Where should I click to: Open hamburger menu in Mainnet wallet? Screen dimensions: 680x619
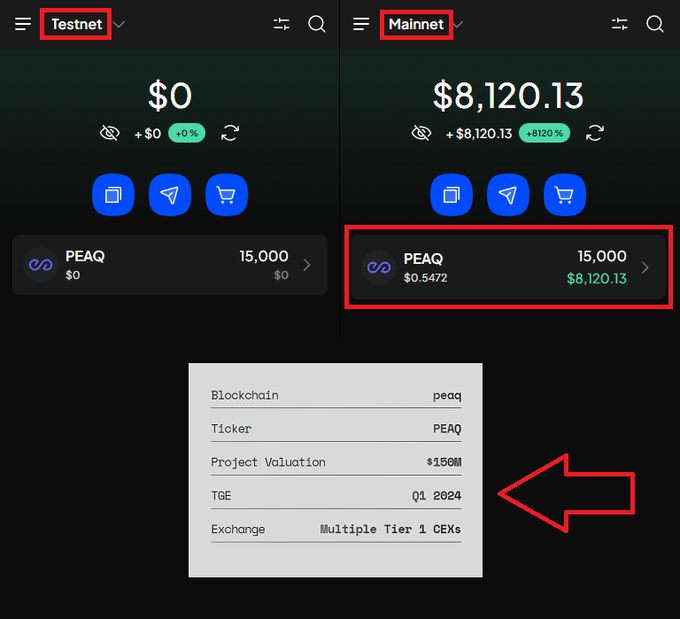(361, 24)
